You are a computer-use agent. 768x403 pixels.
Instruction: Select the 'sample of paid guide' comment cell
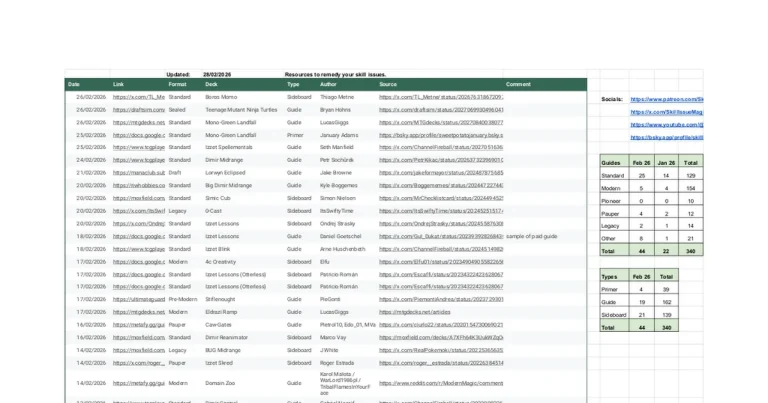[531, 236]
